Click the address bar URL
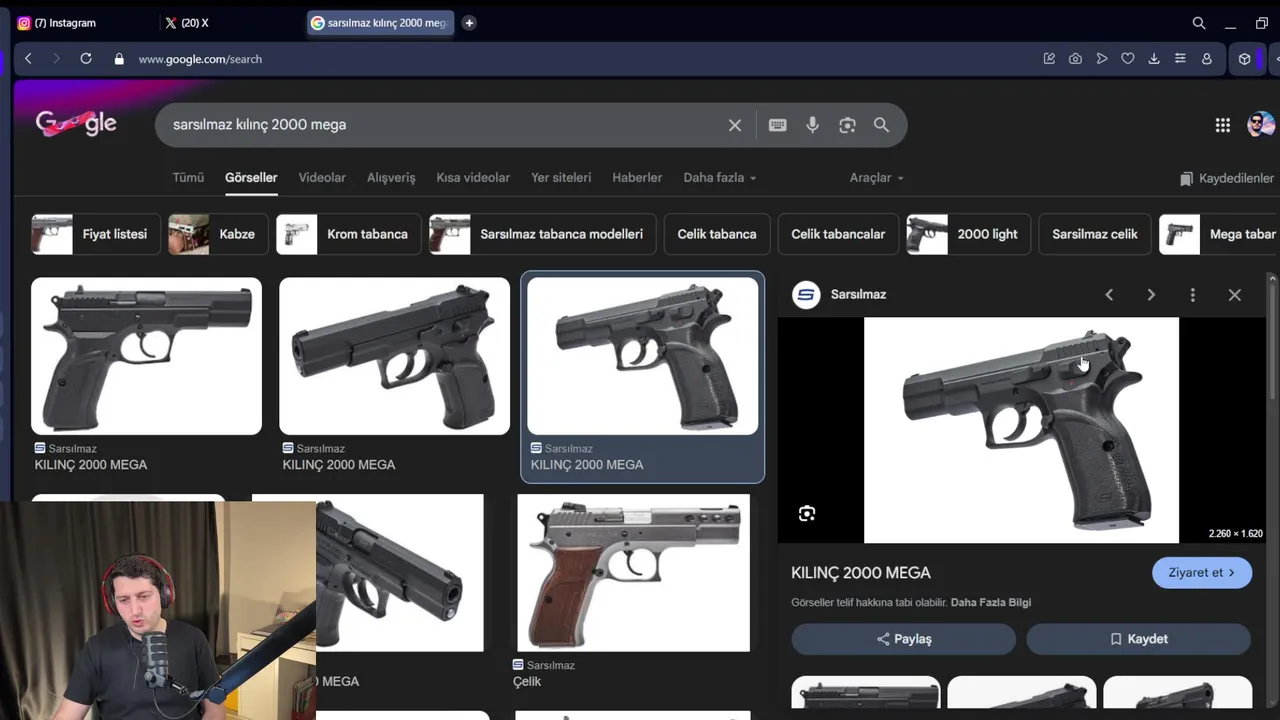Screen dimensions: 1280x720 pyautogui.click(x=200, y=59)
